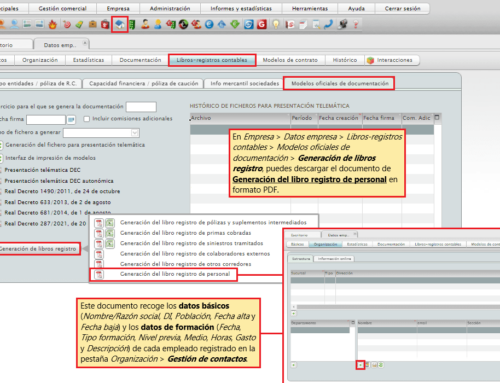Open calendar picker next to Fecha firma field
Viewport: 500px width, 383px height.
[x=71, y=119]
